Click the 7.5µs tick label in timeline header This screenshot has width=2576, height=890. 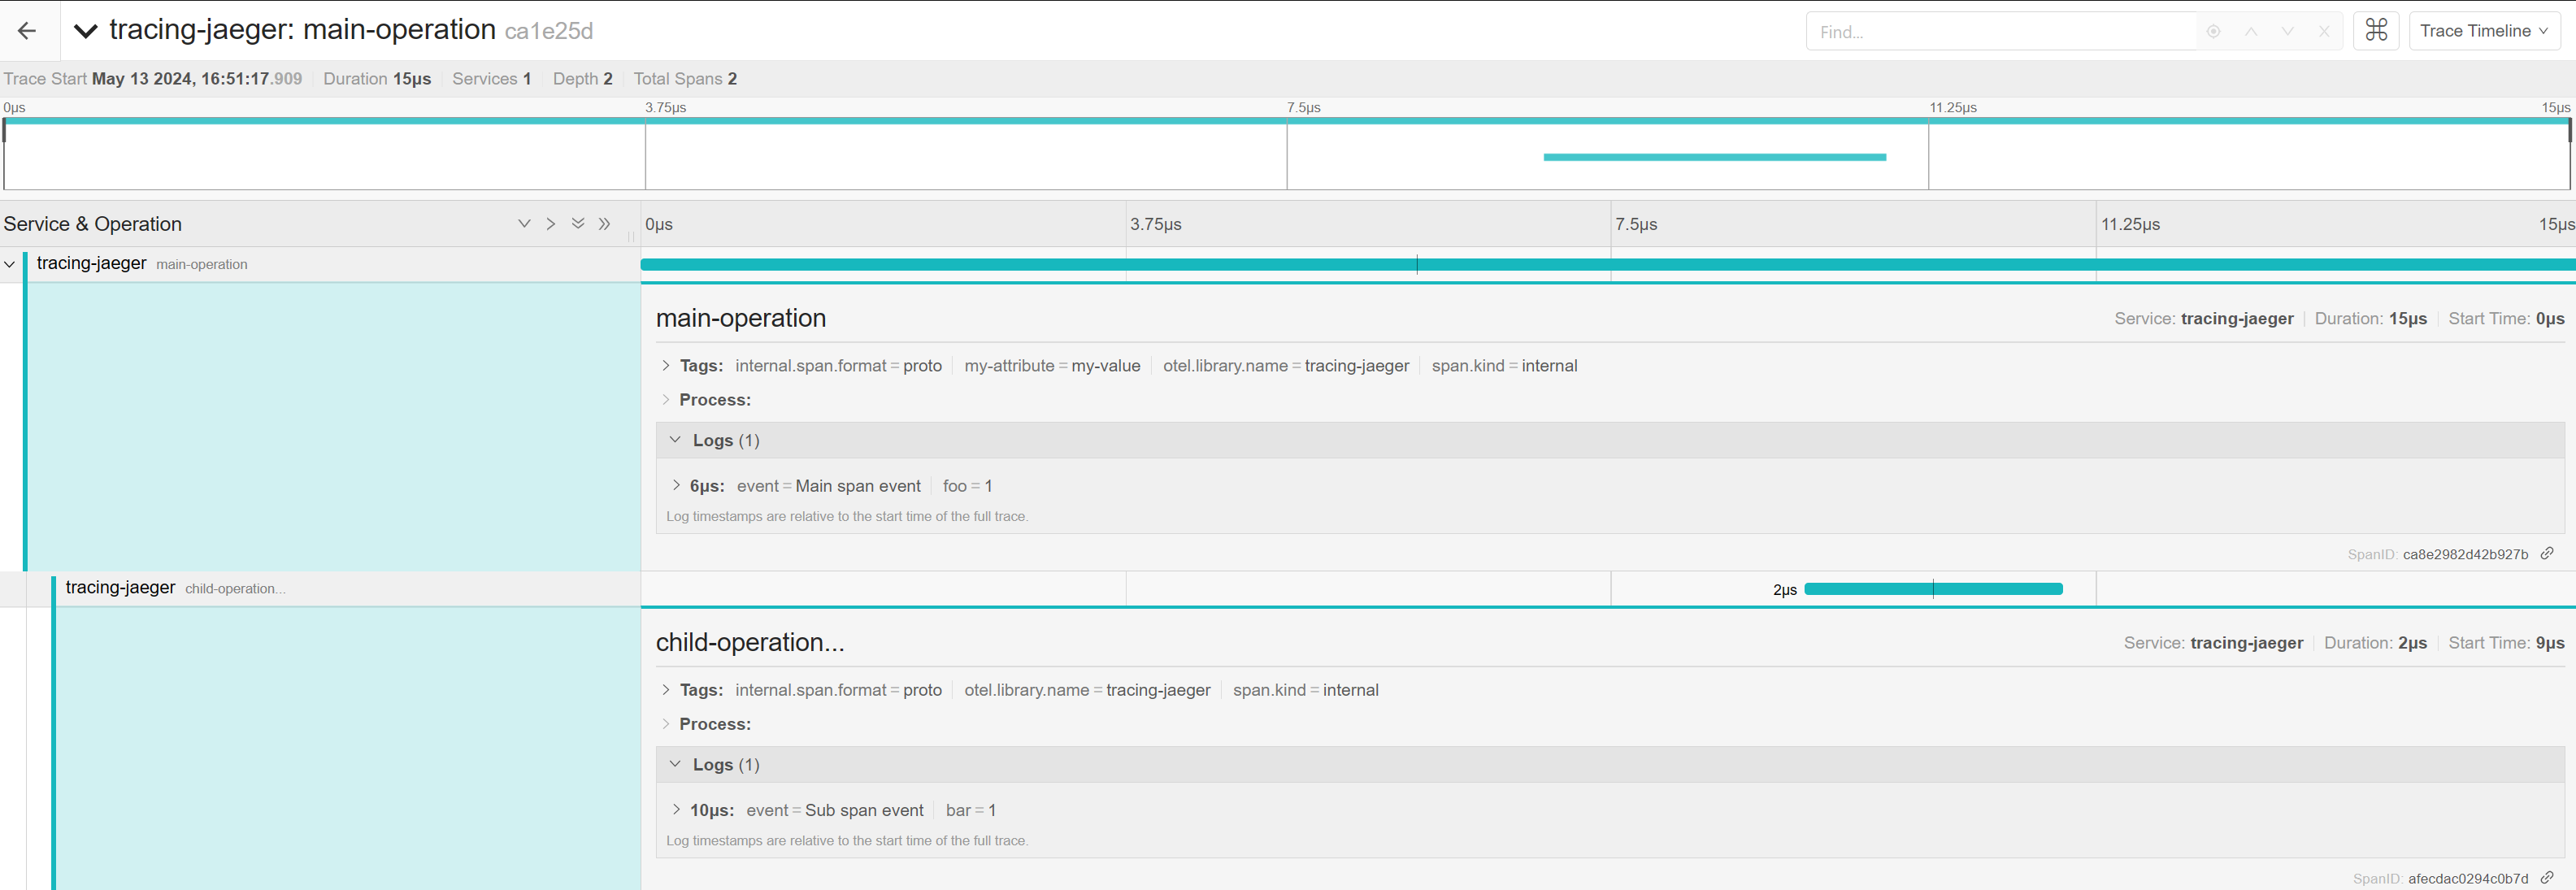click(x=1636, y=224)
